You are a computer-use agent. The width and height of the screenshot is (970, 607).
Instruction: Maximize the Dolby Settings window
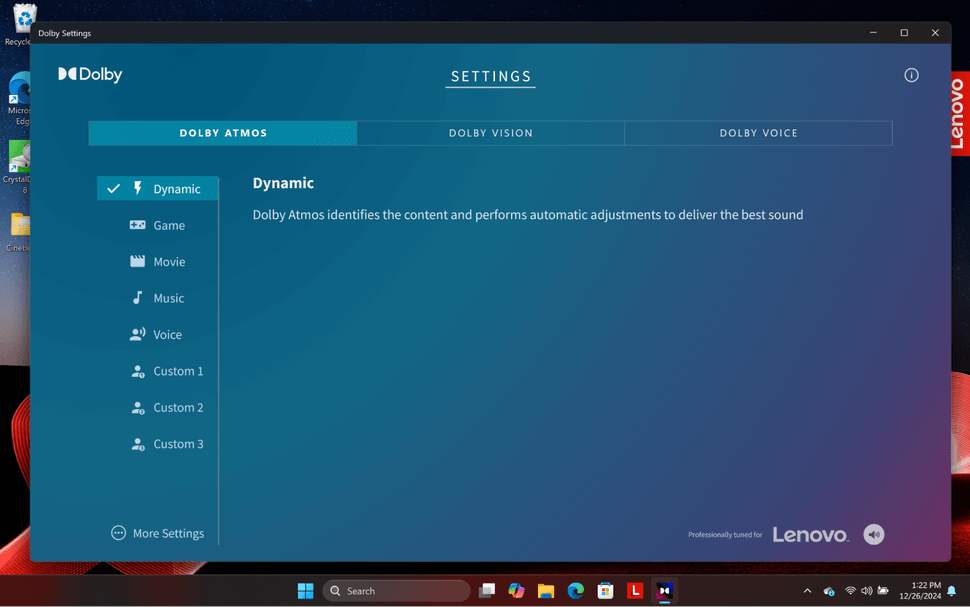click(904, 33)
